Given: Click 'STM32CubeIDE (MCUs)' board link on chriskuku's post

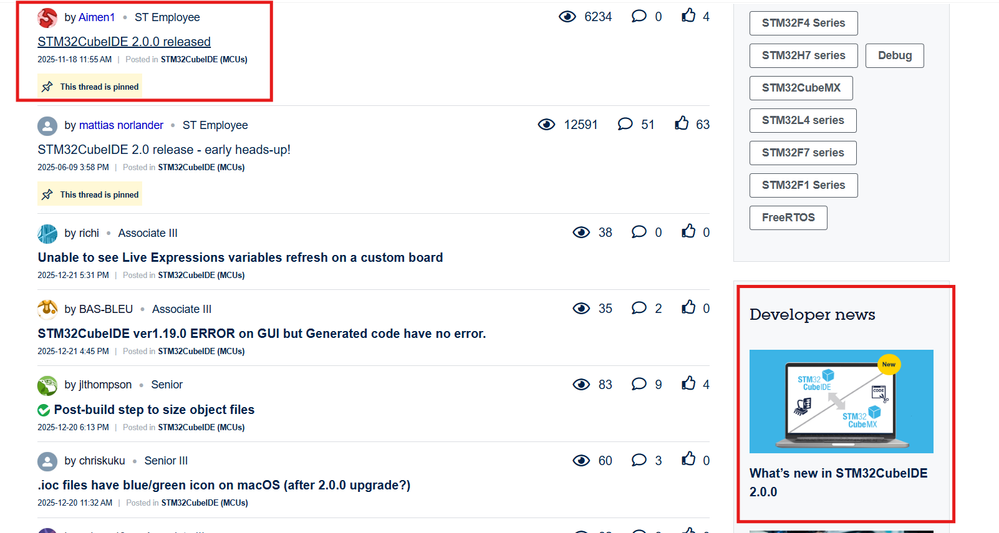Looking at the screenshot, I should [x=205, y=503].
